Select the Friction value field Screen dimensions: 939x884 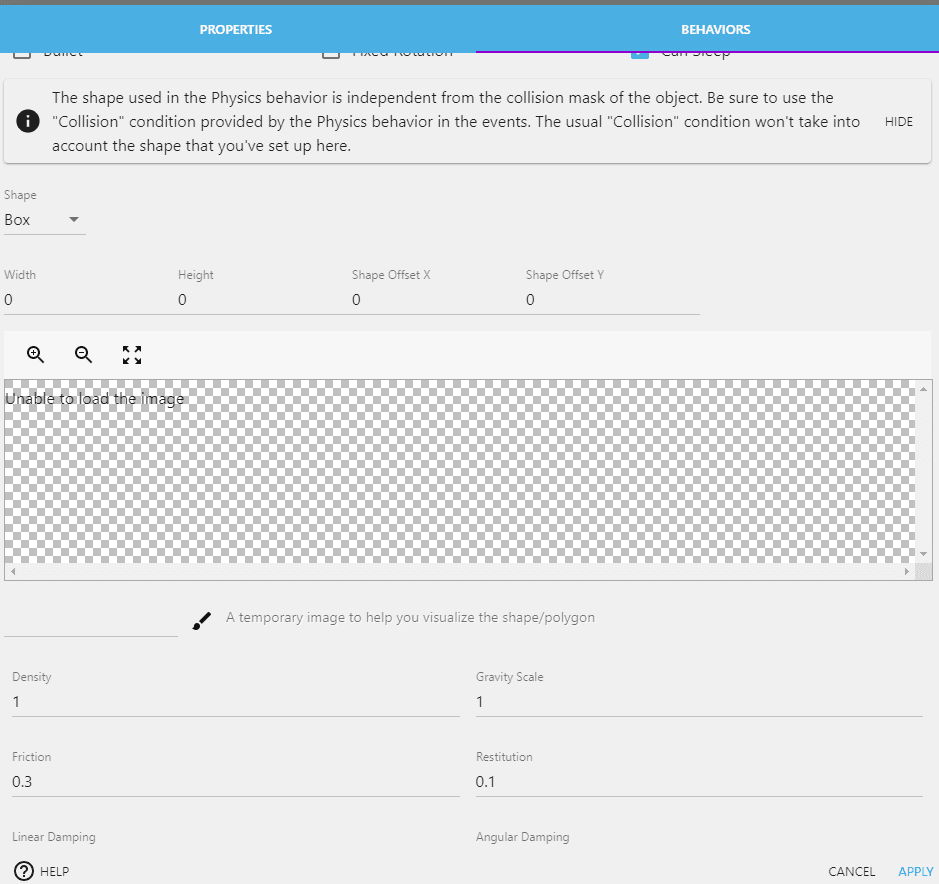(x=235, y=782)
